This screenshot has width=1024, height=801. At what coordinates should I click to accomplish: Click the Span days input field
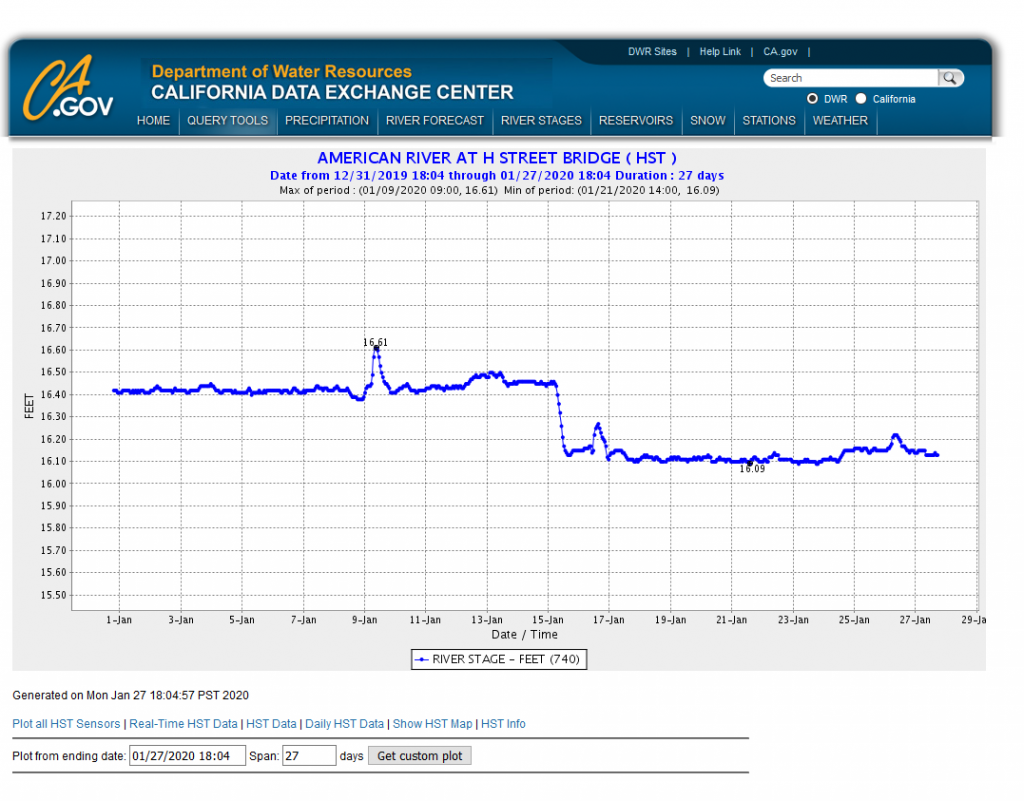click(x=308, y=756)
